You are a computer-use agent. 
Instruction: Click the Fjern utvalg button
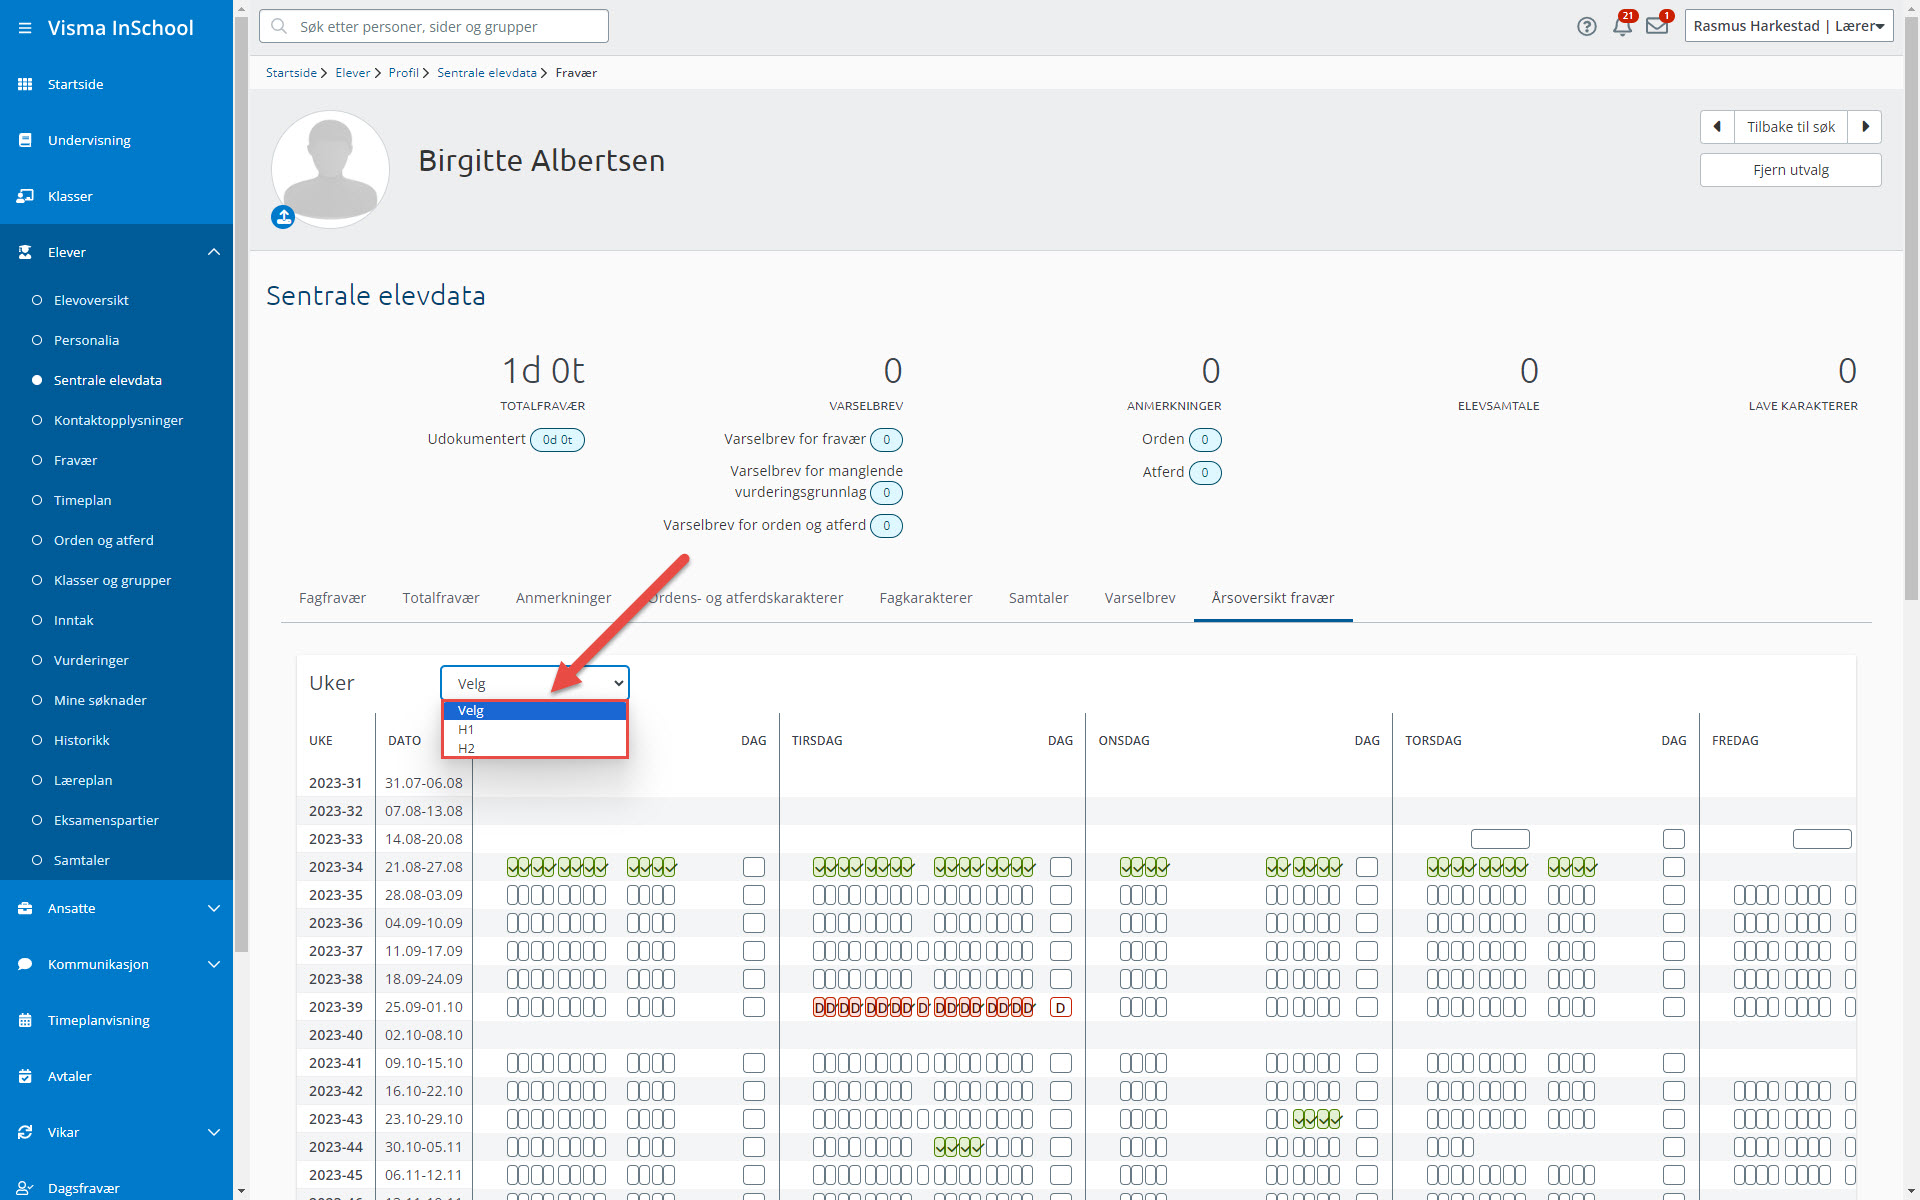(x=1791, y=170)
